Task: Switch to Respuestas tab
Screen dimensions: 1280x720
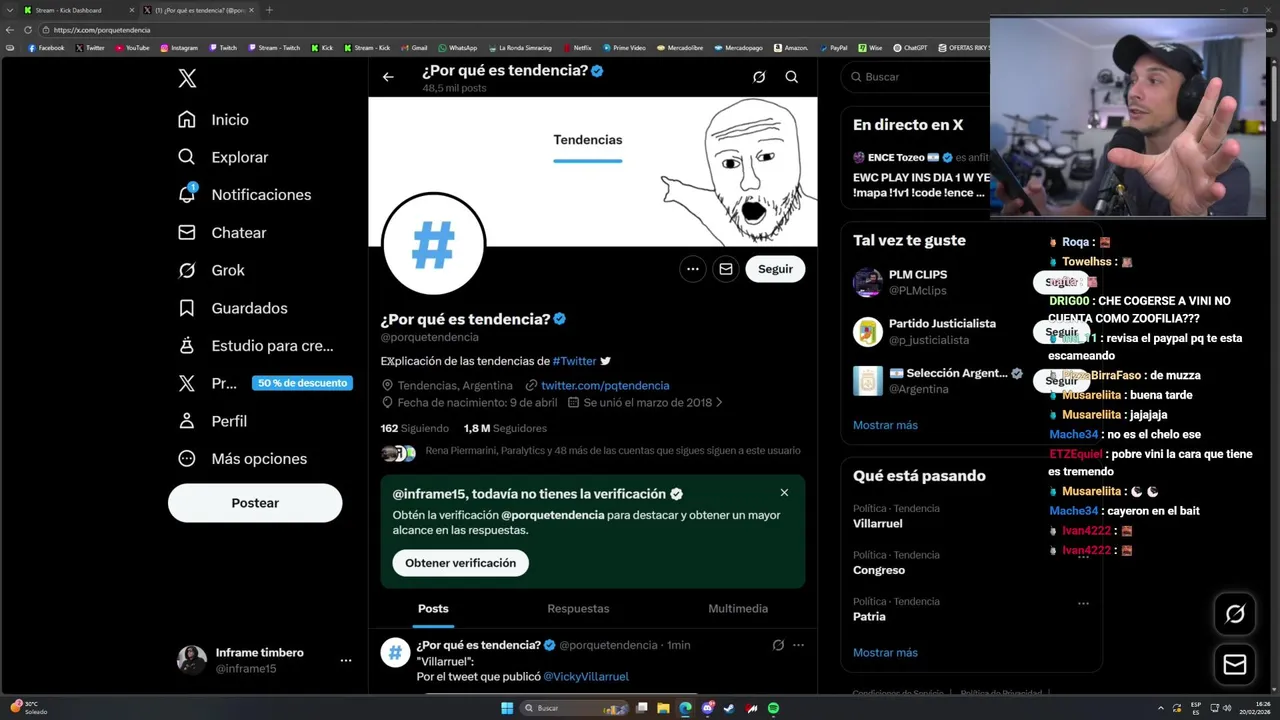Action: [578, 608]
